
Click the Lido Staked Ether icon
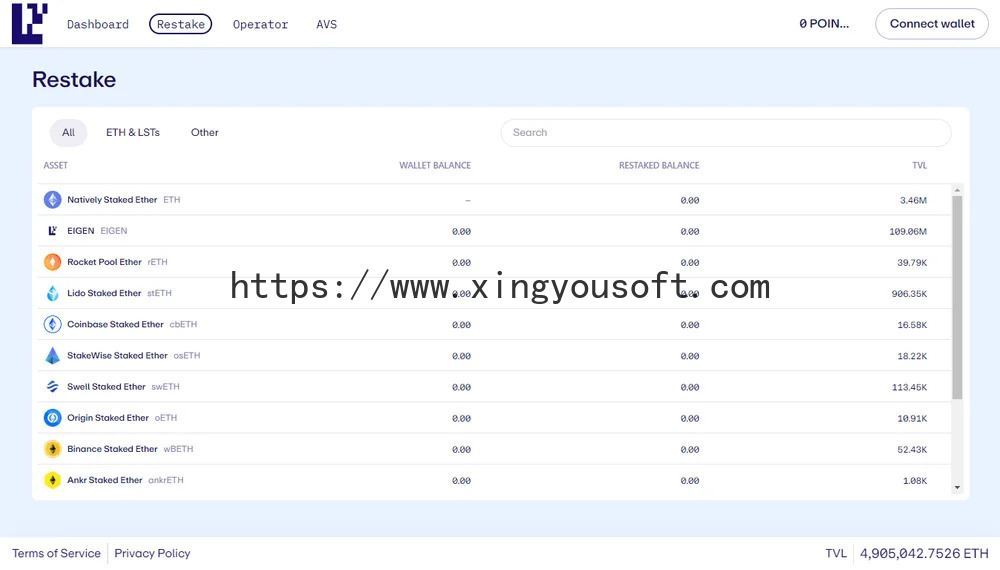pos(52,293)
